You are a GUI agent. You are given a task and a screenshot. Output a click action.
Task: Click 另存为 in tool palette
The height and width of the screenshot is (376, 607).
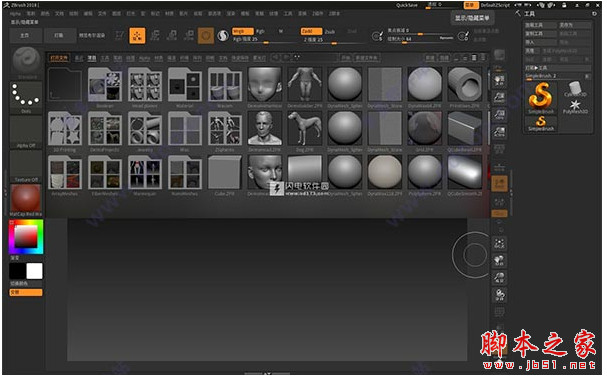575,25
